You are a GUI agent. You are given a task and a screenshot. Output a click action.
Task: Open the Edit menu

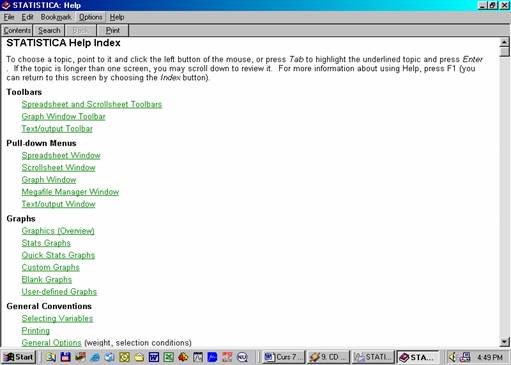pyautogui.click(x=27, y=17)
